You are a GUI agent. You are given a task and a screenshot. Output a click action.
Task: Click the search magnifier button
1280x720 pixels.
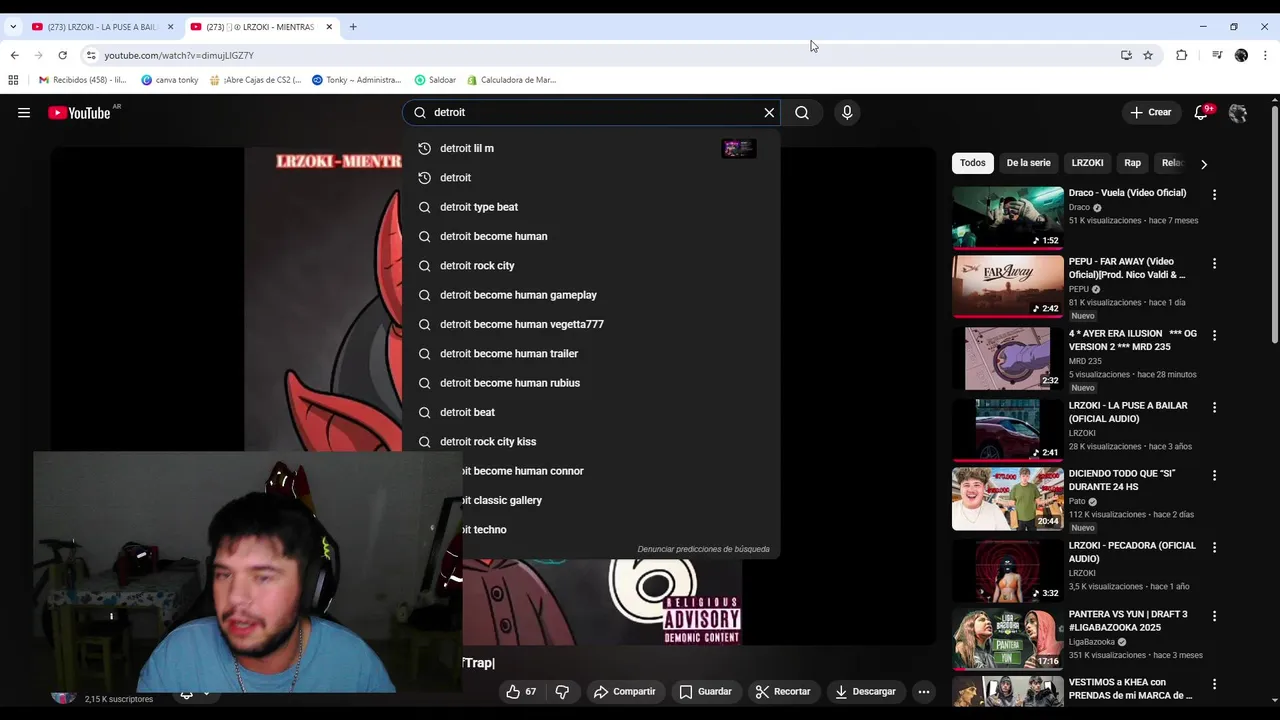pos(802,113)
